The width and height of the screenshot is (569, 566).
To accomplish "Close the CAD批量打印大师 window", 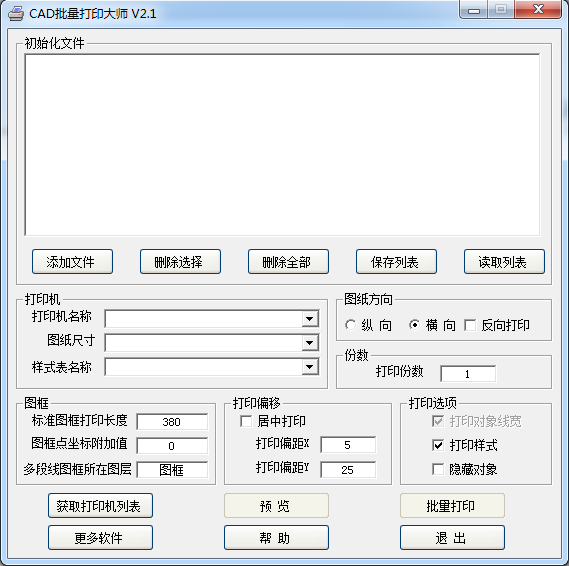I will pos(538,9).
